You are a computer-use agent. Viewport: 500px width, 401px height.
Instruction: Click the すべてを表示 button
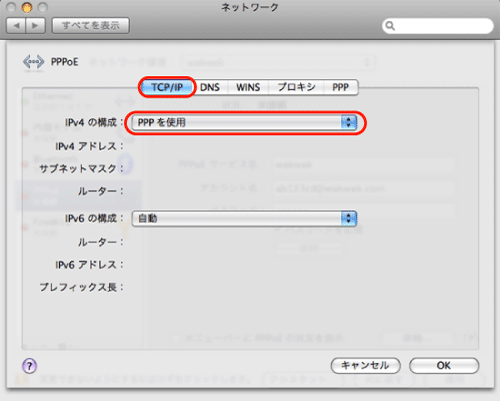(91, 26)
